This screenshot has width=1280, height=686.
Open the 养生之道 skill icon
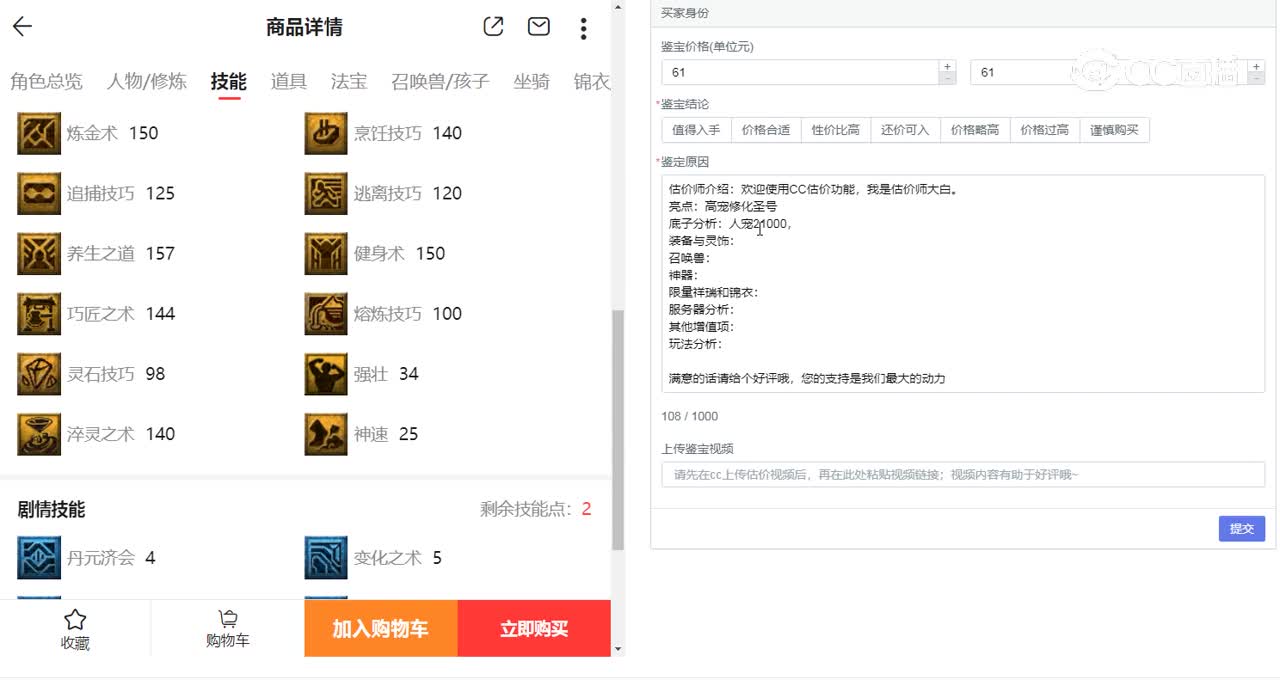(38, 253)
